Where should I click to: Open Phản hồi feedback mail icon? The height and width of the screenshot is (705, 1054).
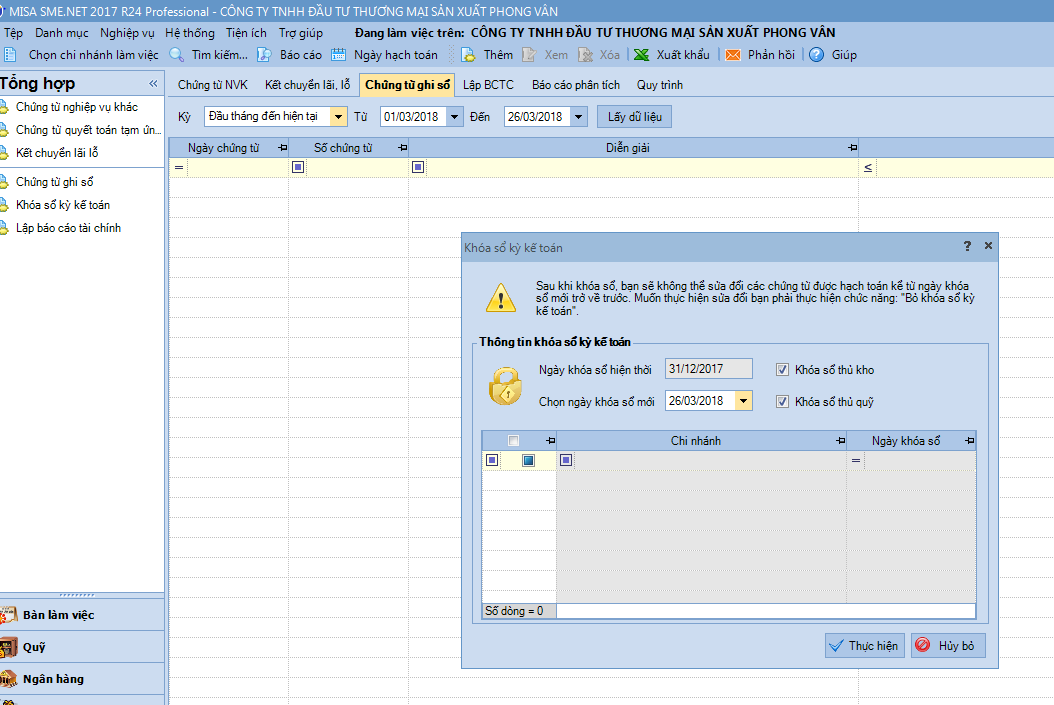[733, 55]
